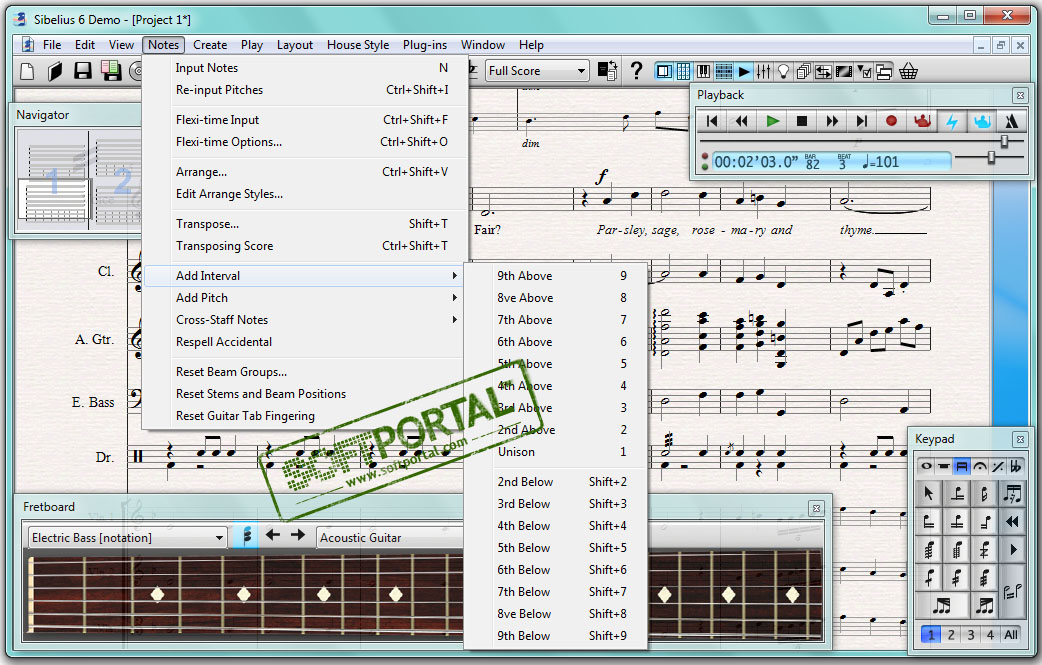This screenshot has height=665, width=1042.
Task: Click the Versions stacked pages toolbar icon
Action: [x=803, y=71]
